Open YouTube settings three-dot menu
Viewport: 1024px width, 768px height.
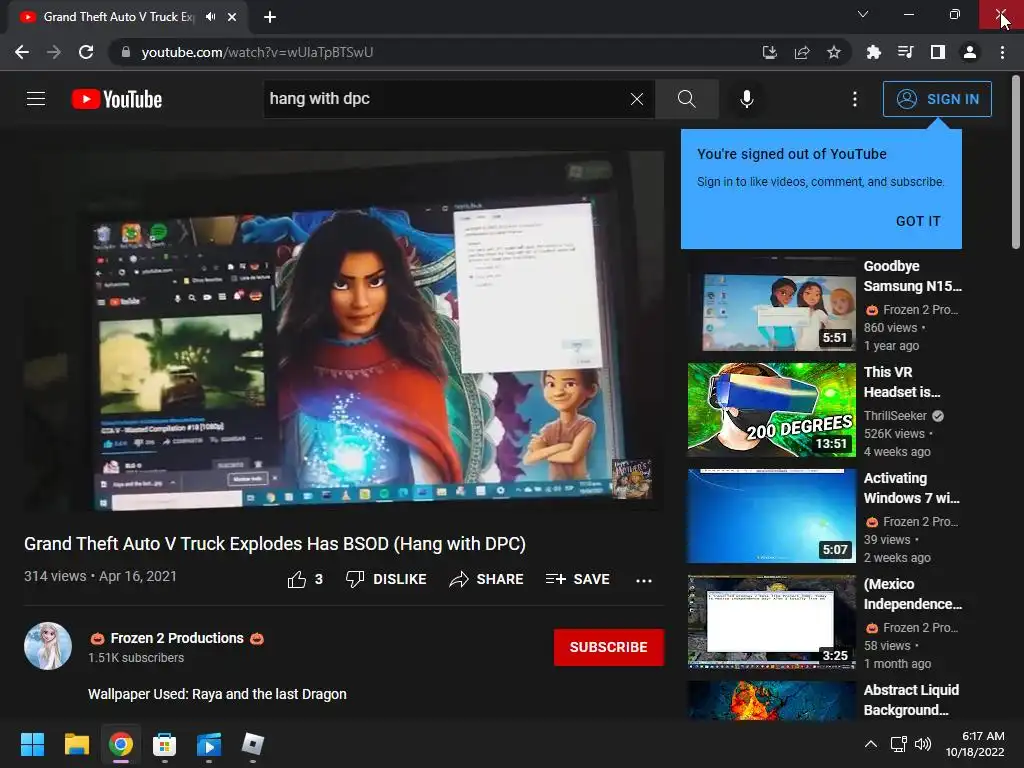[x=855, y=99]
